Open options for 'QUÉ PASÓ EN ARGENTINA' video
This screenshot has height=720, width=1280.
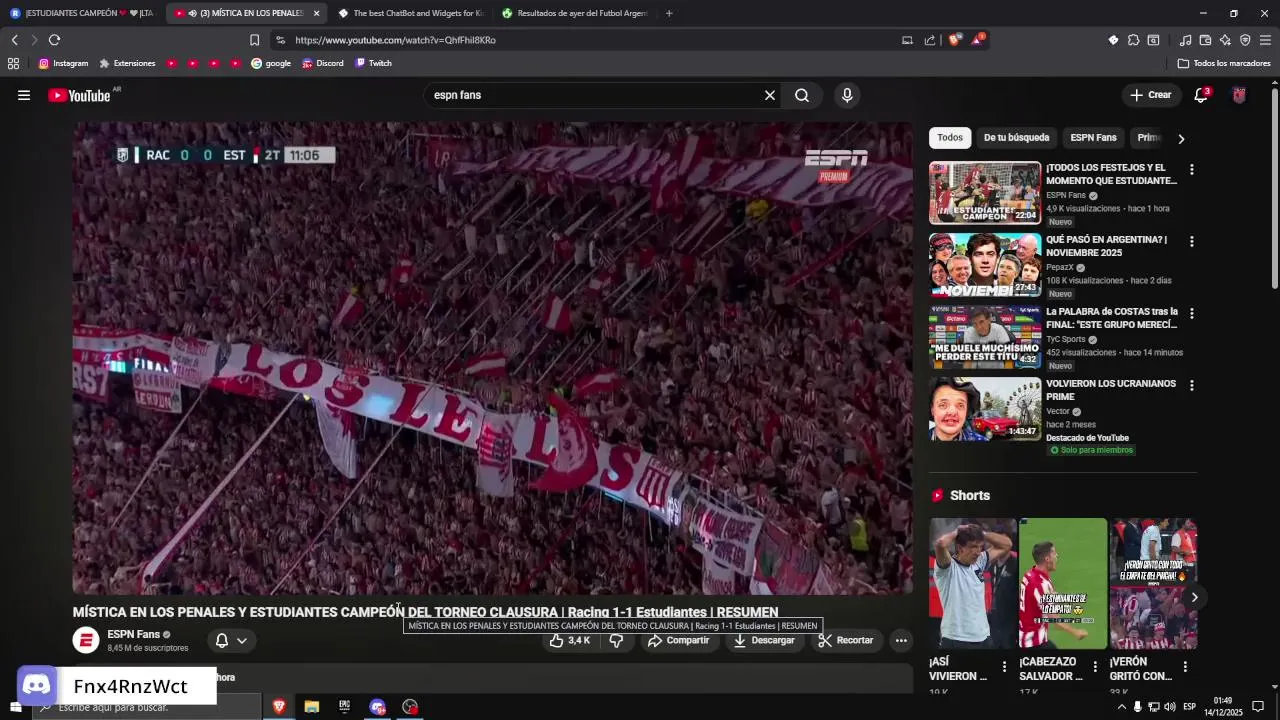tap(1191, 241)
